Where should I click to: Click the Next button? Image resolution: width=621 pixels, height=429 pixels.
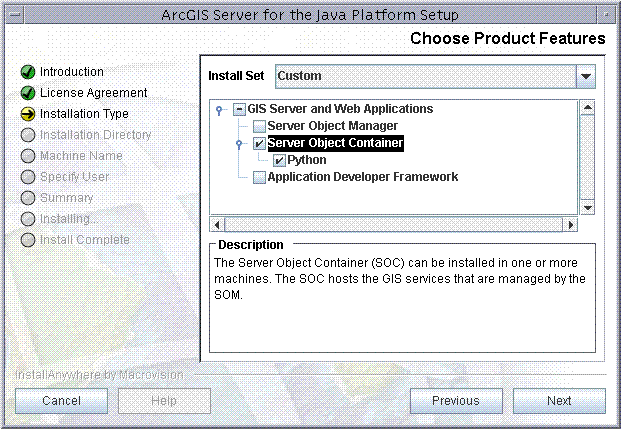click(559, 401)
